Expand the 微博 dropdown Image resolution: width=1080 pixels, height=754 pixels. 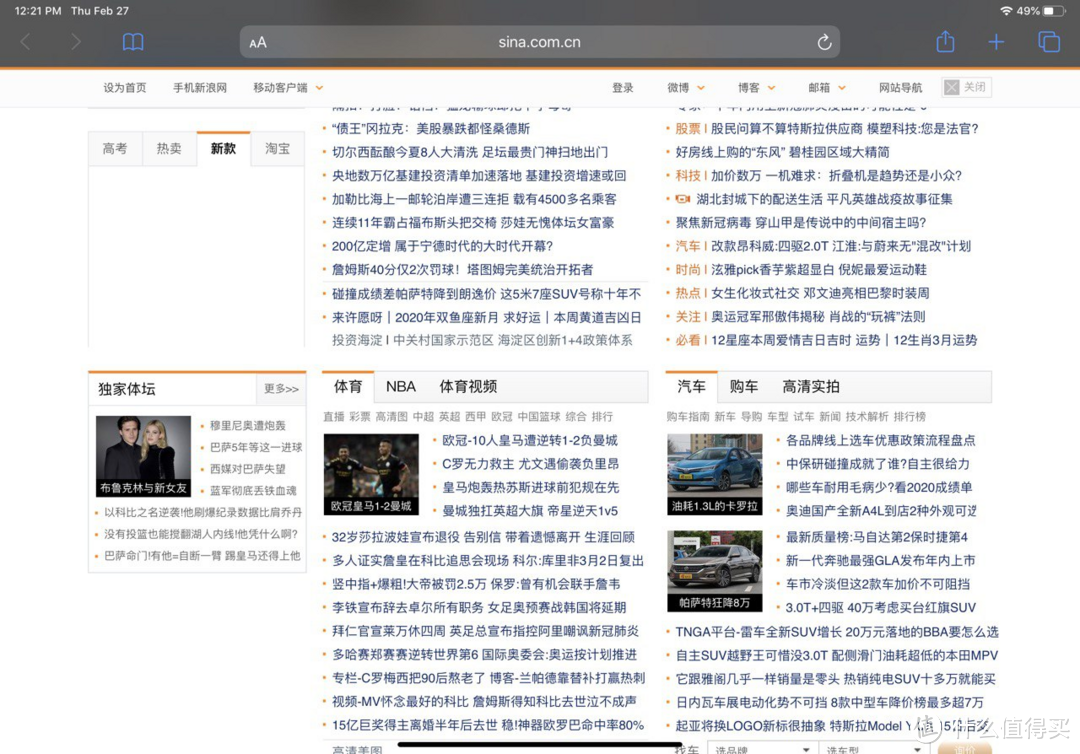(684, 87)
